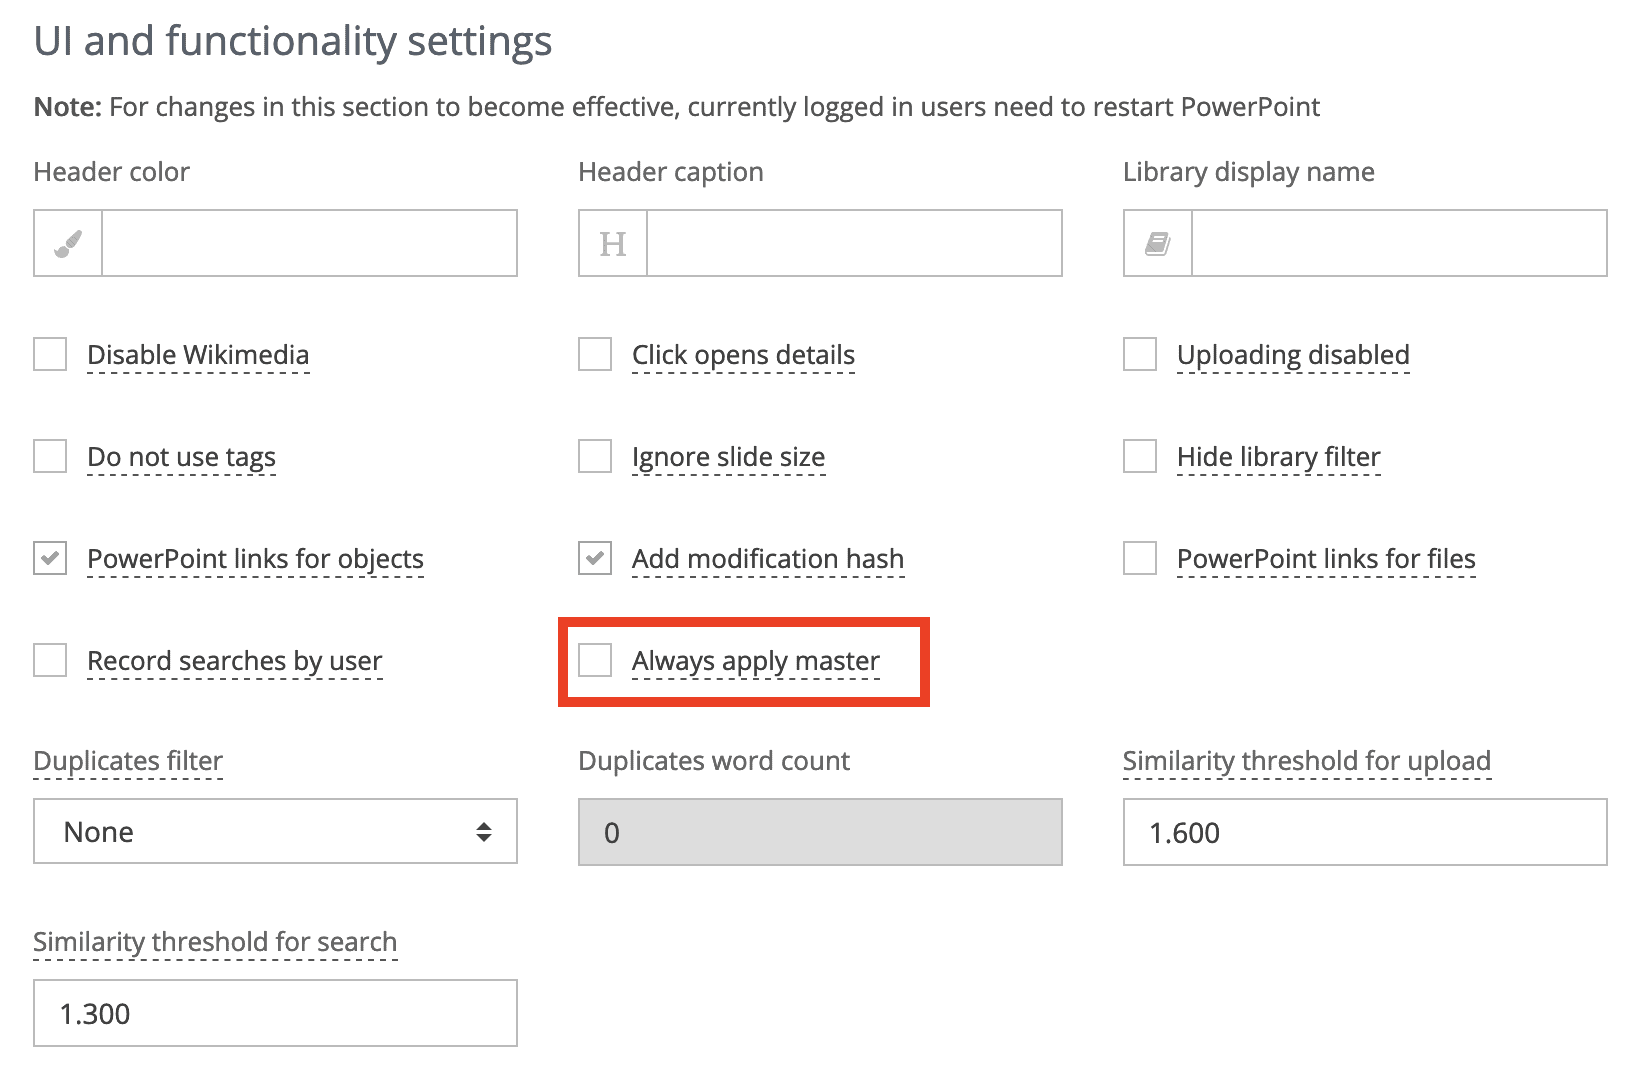The width and height of the screenshot is (1650, 1078).
Task: Click the PowerPoint links for files label
Action: click(x=1326, y=559)
